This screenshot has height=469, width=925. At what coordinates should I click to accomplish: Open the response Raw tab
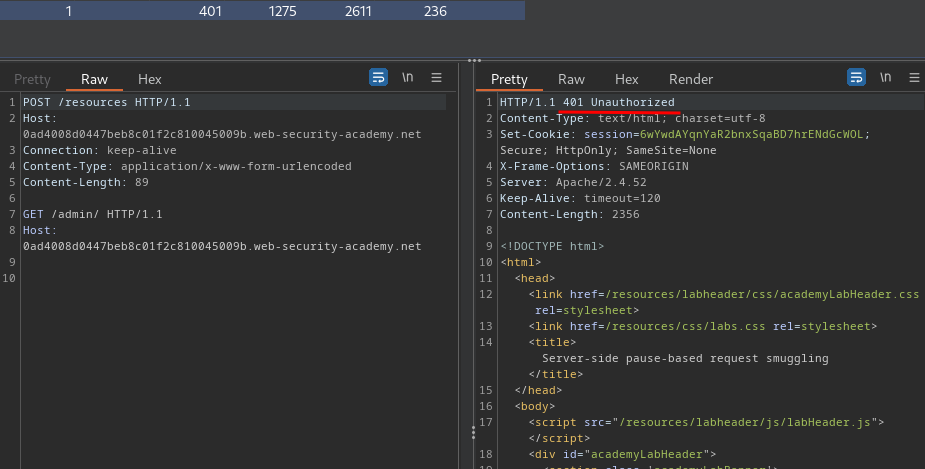[x=571, y=79]
